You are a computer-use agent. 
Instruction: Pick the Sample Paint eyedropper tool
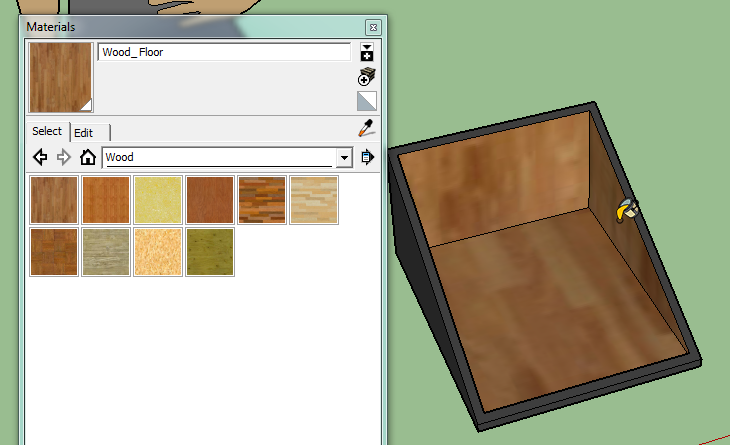[367, 129]
